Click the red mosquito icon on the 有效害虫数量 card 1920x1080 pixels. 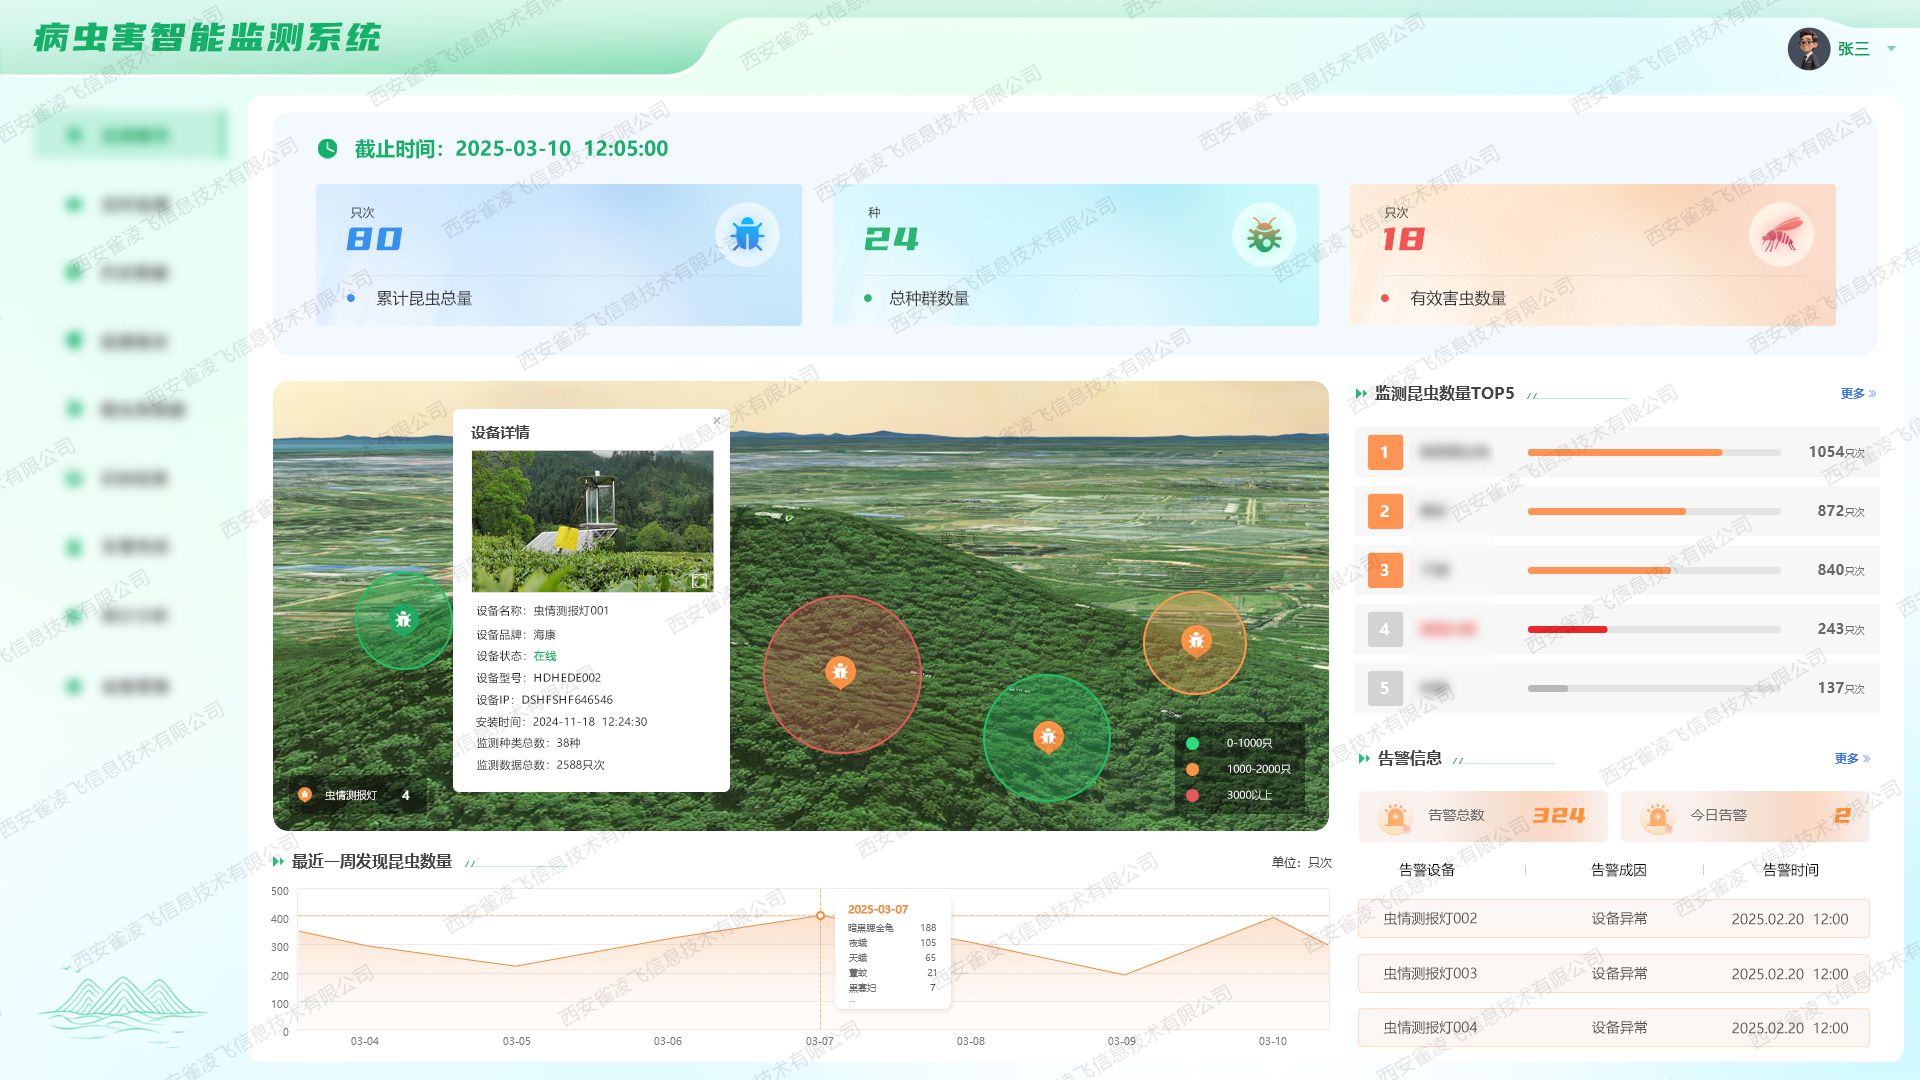pos(1781,235)
